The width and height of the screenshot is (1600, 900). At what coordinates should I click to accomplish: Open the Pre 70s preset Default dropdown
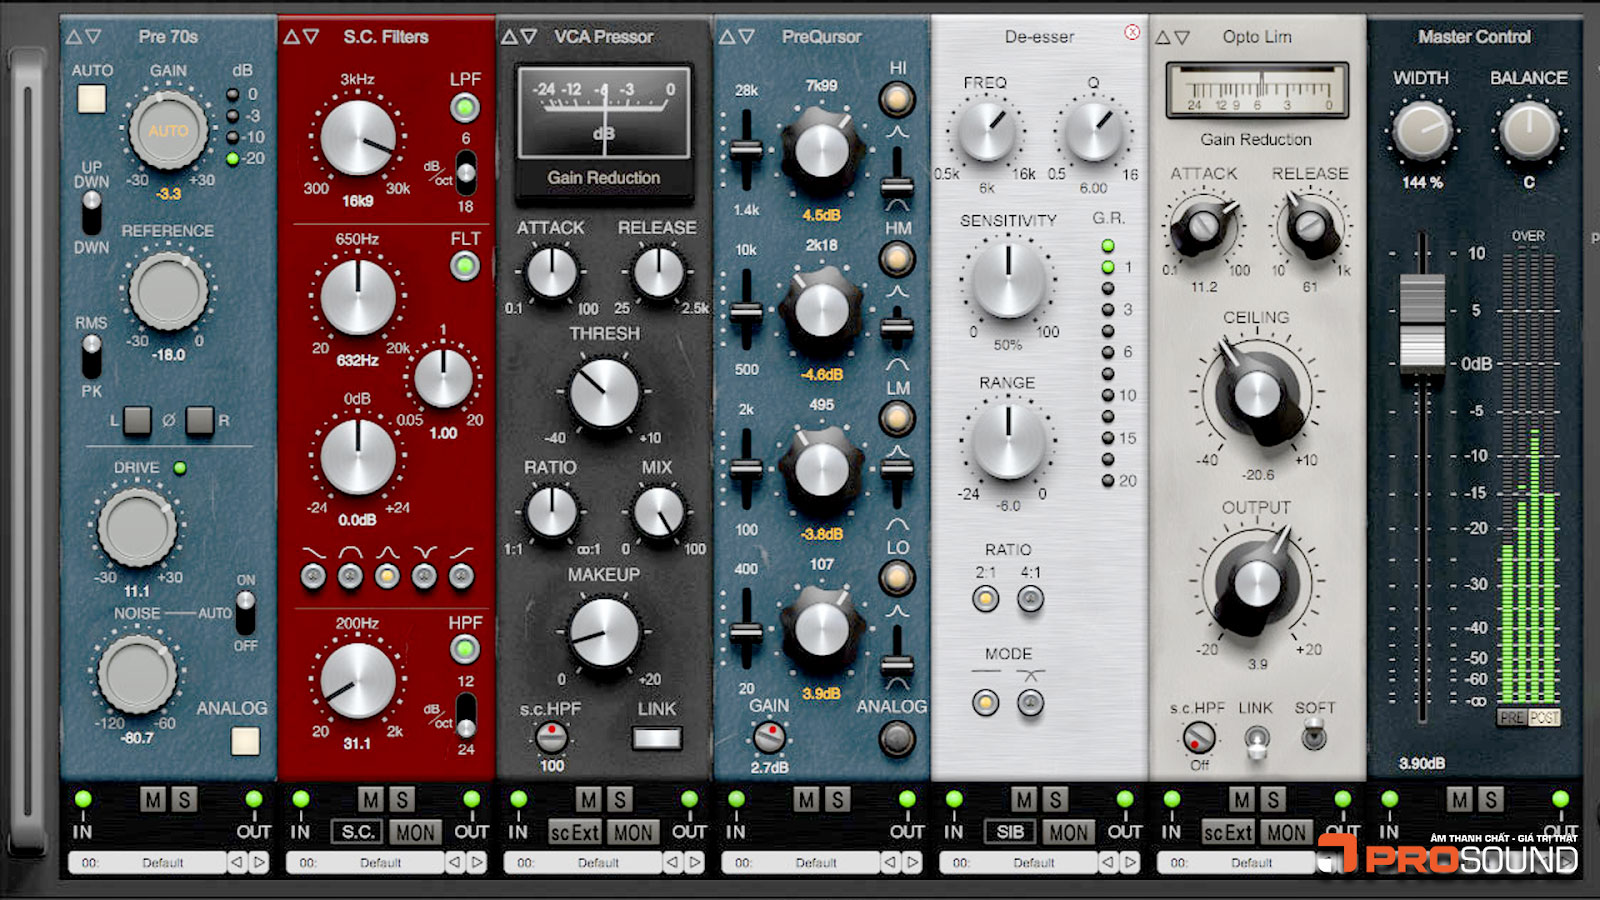[148, 862]
